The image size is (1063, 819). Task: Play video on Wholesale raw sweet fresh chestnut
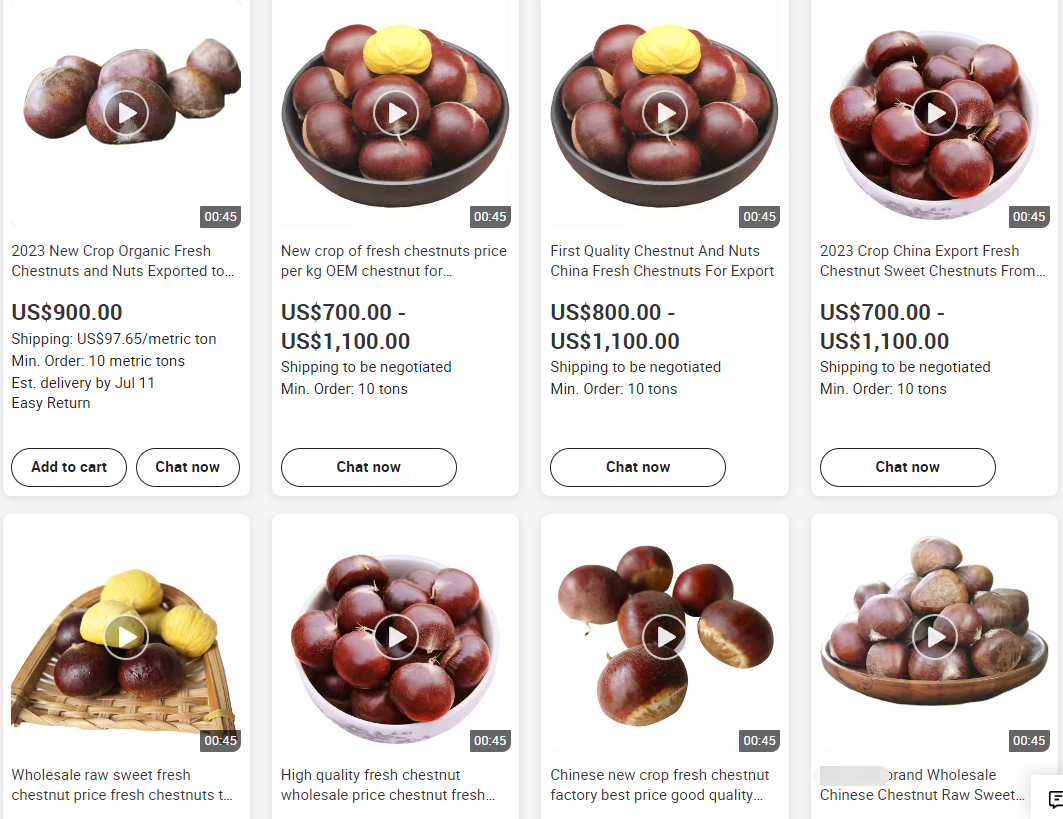[126, 637]
